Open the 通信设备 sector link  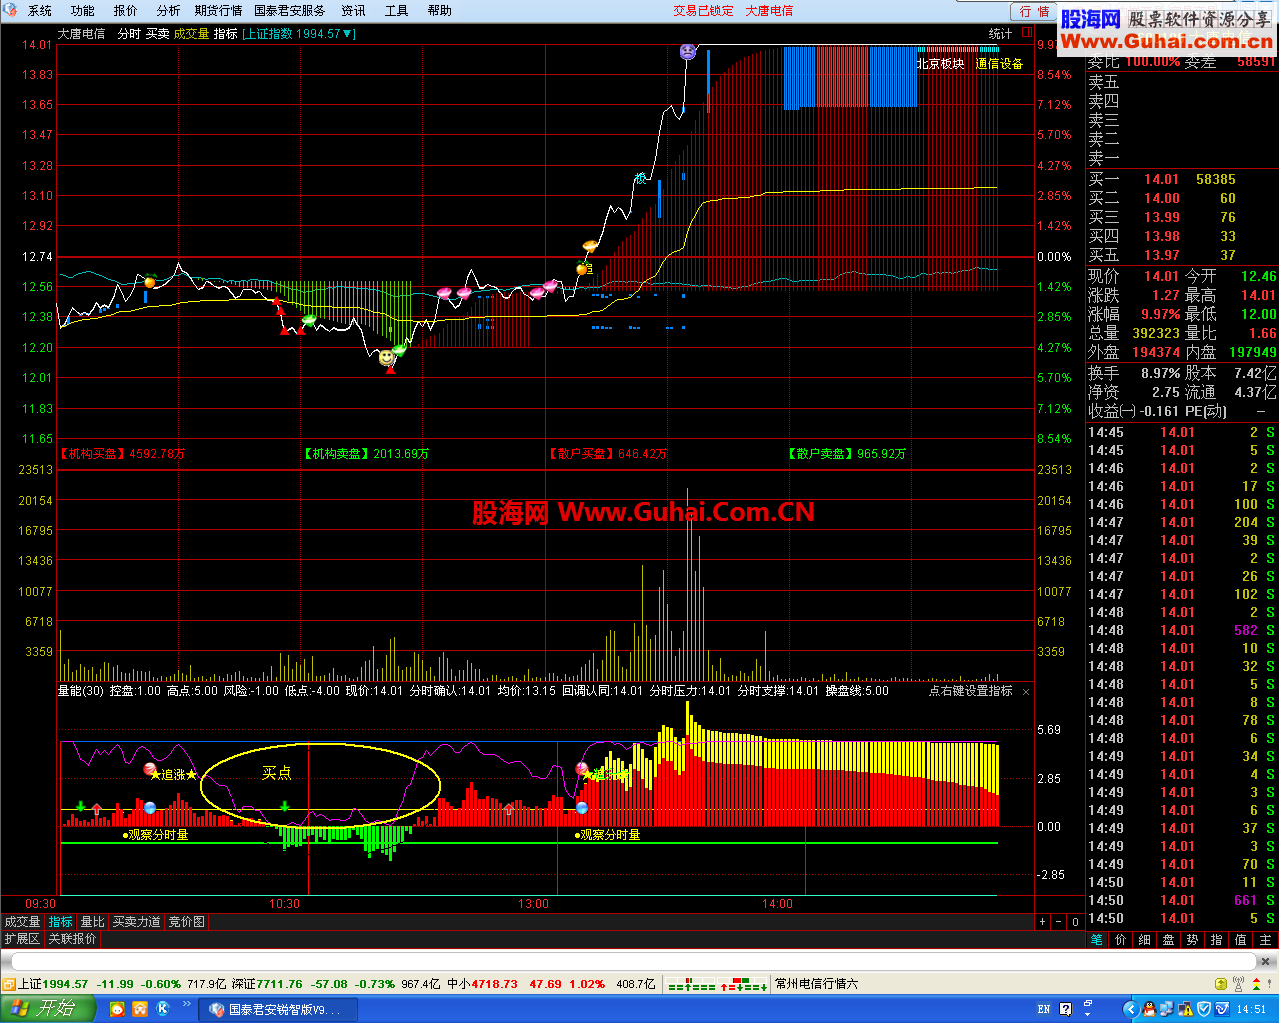pyautogui.click(x=999, y=64)
